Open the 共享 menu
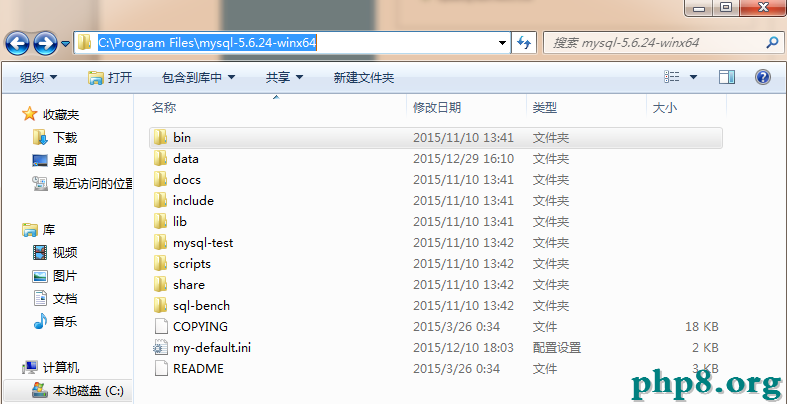This screenshot has height=404, width=787. pos(284,78)
